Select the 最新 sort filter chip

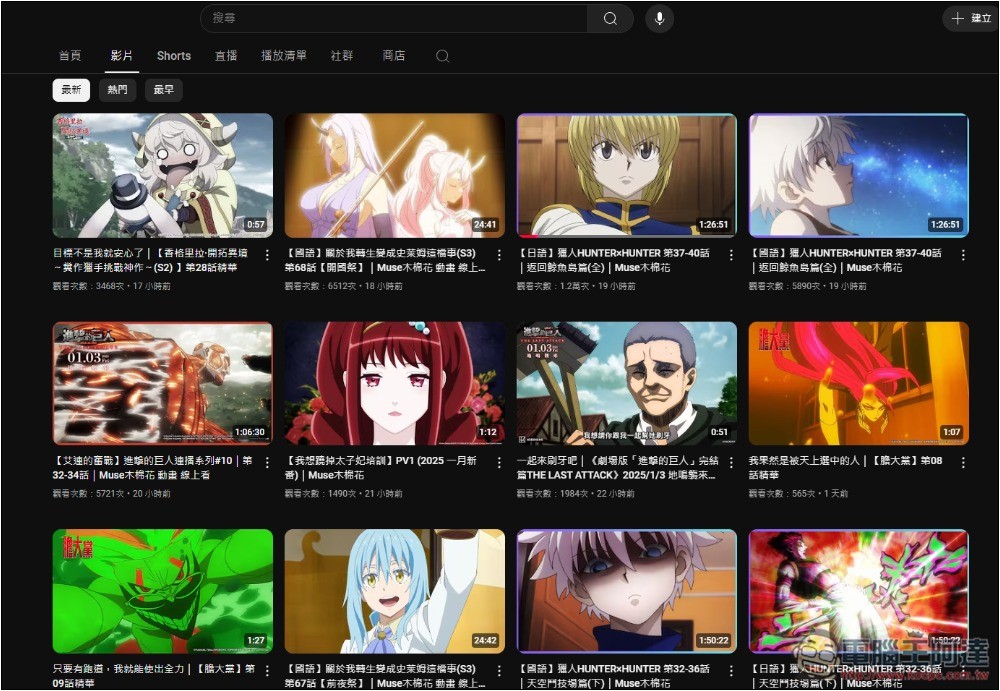coord(71,90)
